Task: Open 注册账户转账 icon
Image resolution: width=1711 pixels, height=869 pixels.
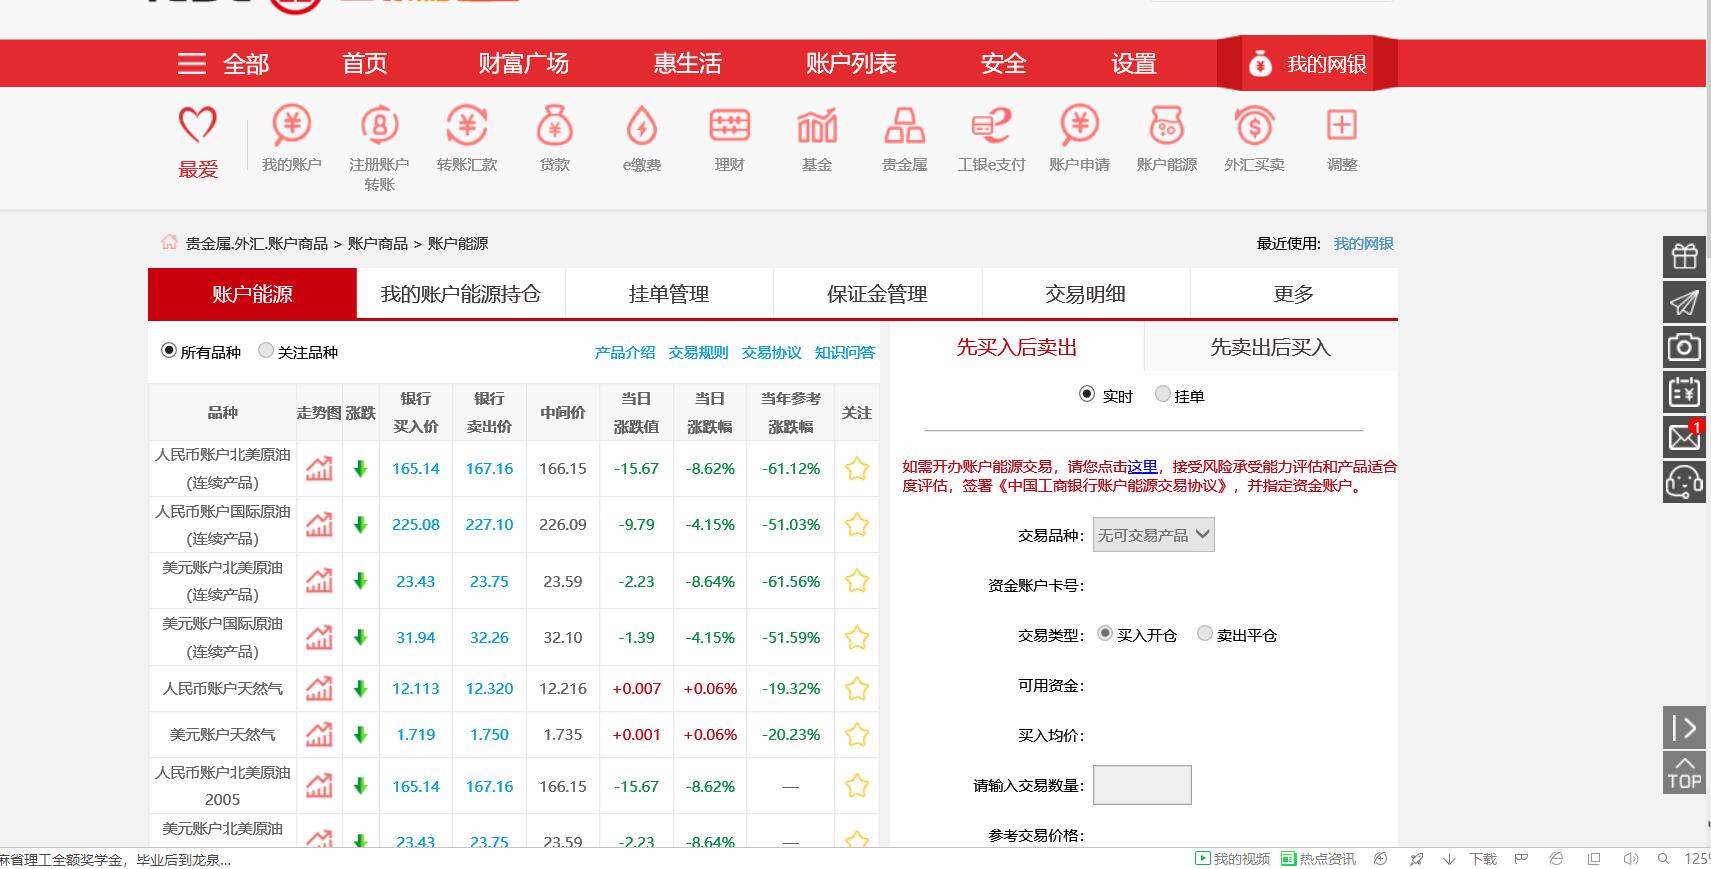Action: [x=379, y=126]
